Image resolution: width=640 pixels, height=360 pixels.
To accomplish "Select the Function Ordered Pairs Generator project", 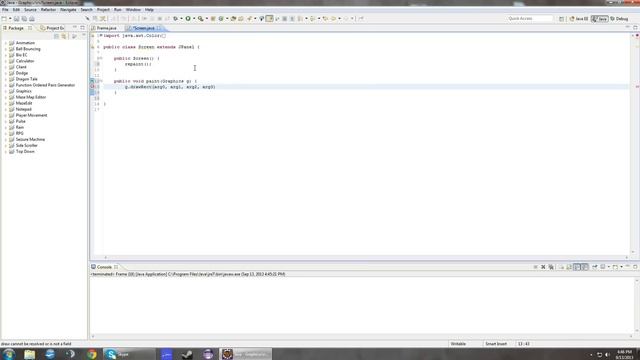I will tap(45, 85).
